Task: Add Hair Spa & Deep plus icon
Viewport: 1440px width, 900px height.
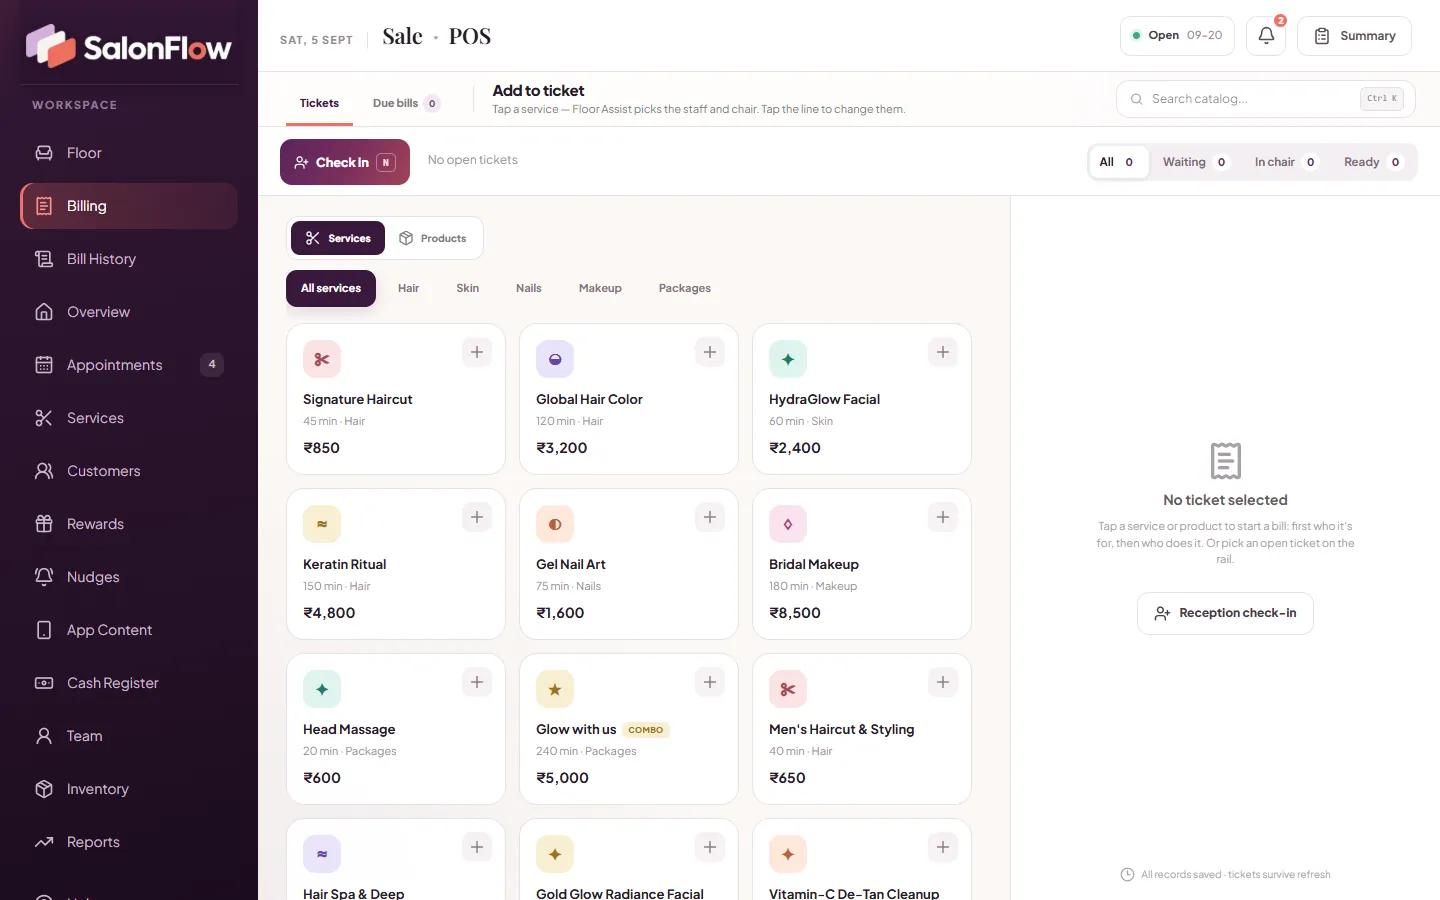Action: click(477, 847)
